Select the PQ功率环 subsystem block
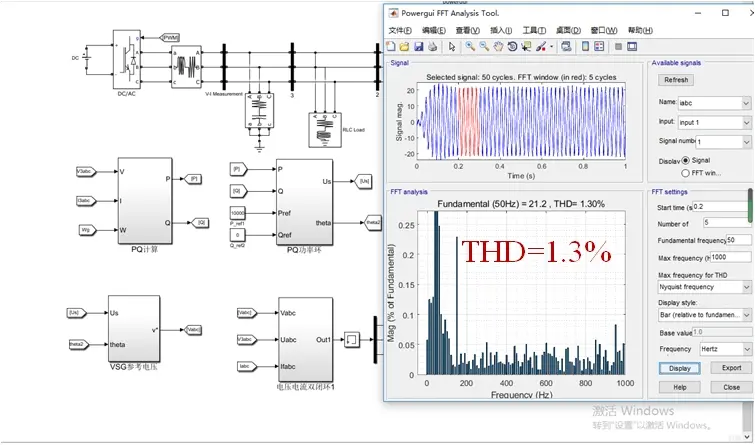Viewport: 755px width, 445px height. (x=304, y=202)
